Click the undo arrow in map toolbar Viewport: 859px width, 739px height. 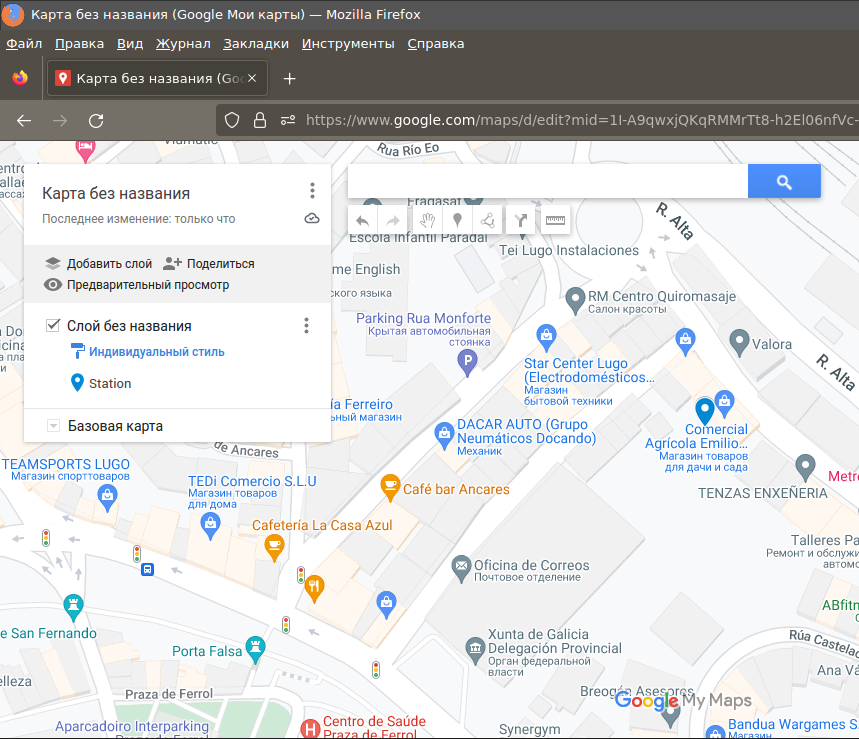362,221
